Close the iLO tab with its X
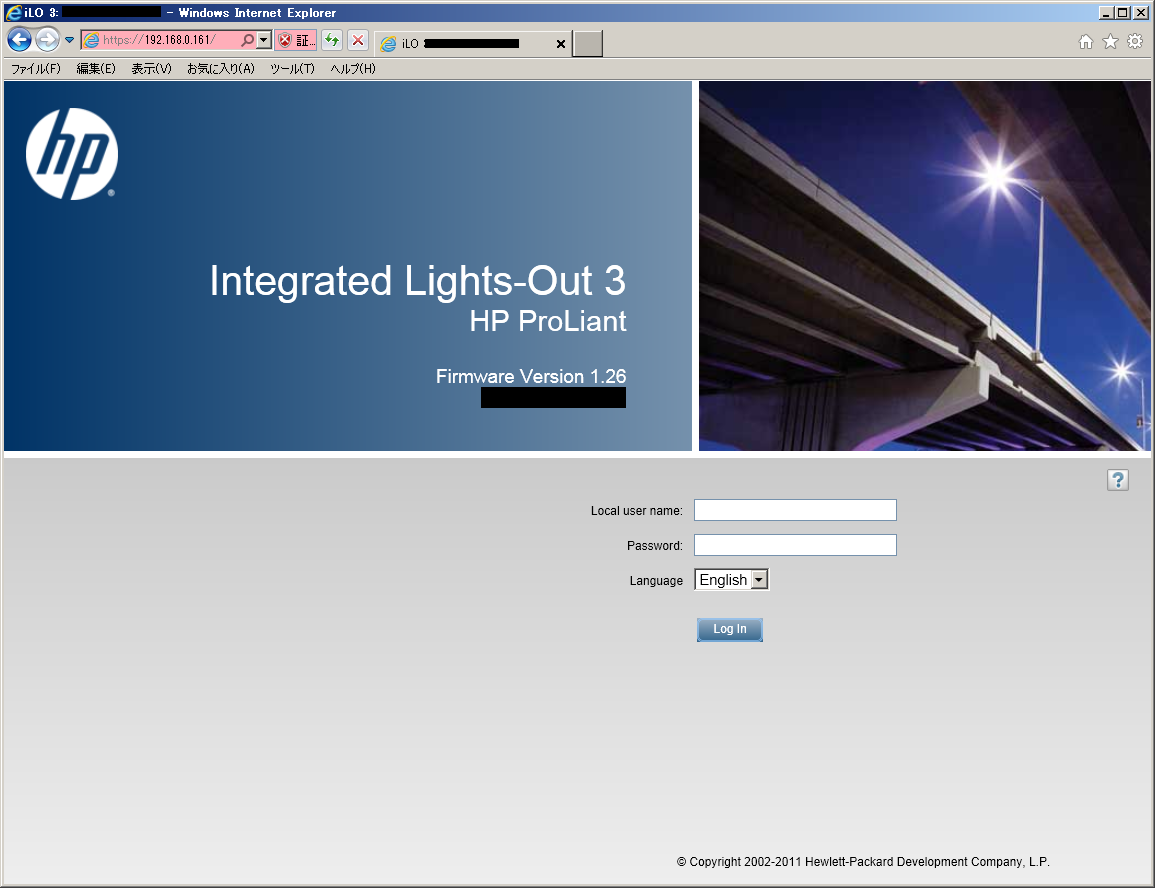The width and height of the screenshot is (1155, 888). [x=561, y=44]
